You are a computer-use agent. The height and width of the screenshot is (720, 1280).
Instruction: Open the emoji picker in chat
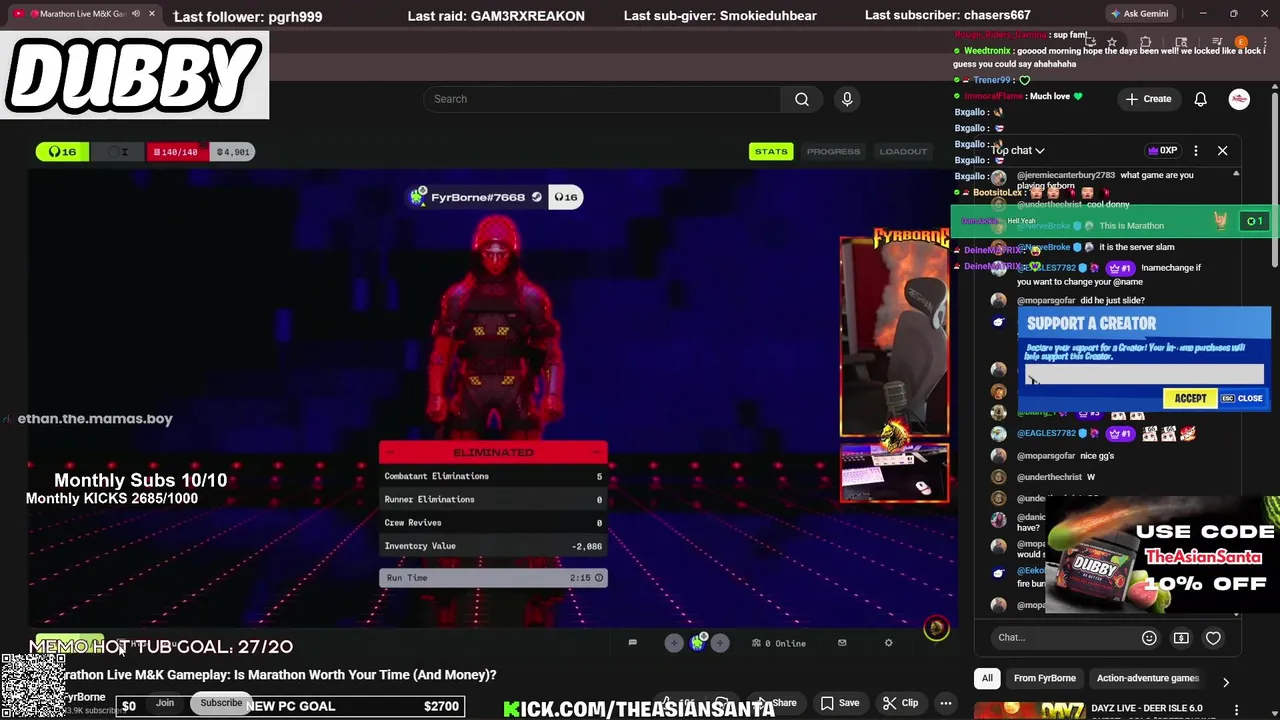tap(1149, 638)
